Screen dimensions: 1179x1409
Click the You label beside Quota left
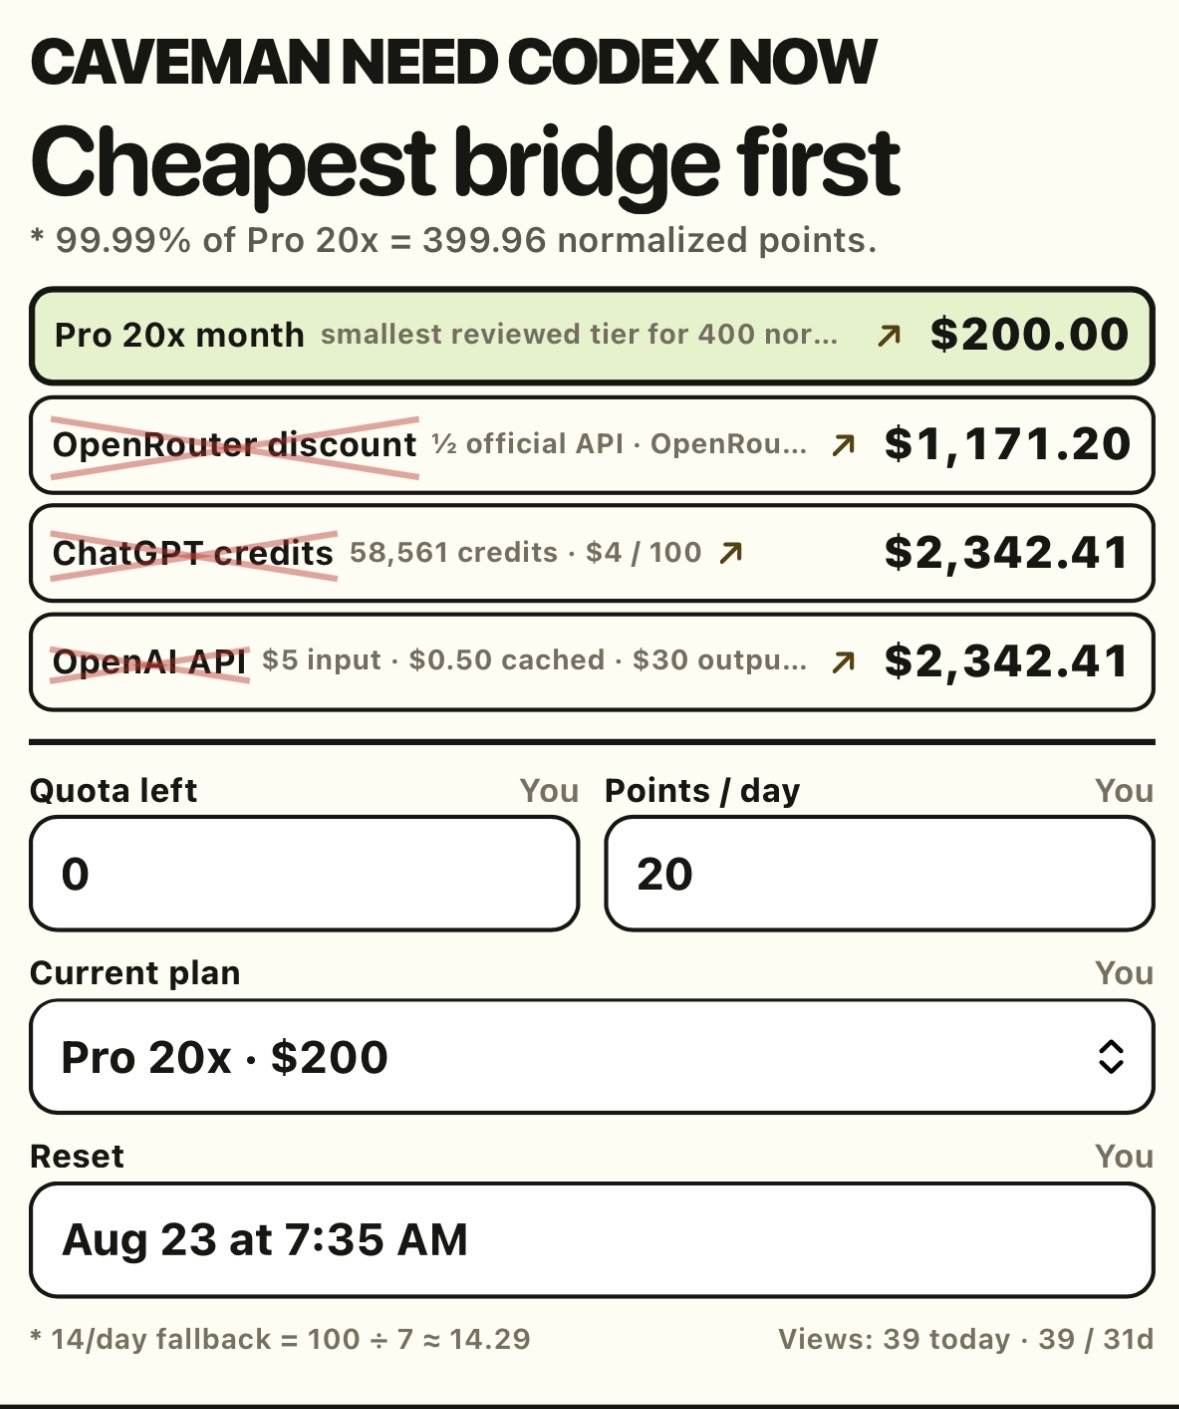(x=549, y=791)
